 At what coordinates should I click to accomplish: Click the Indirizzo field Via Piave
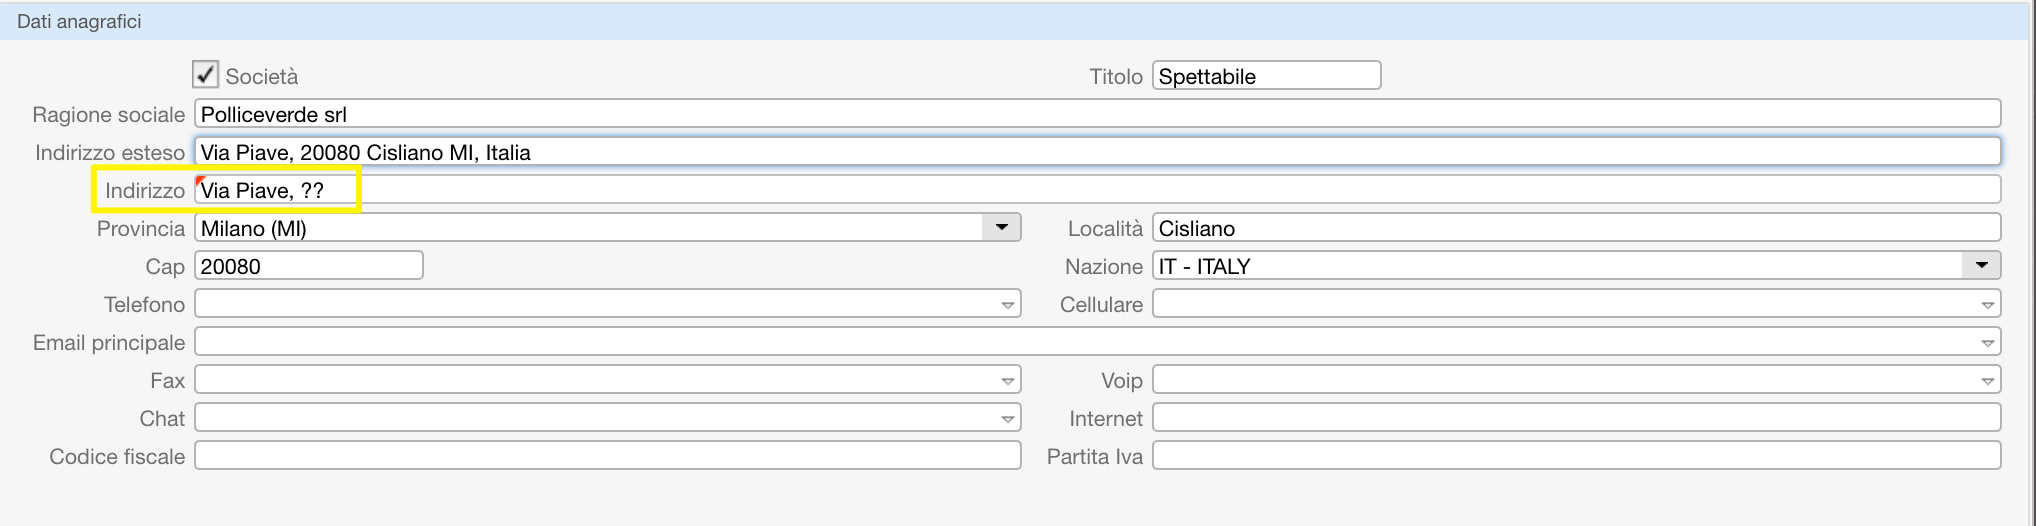point(1097,190)
